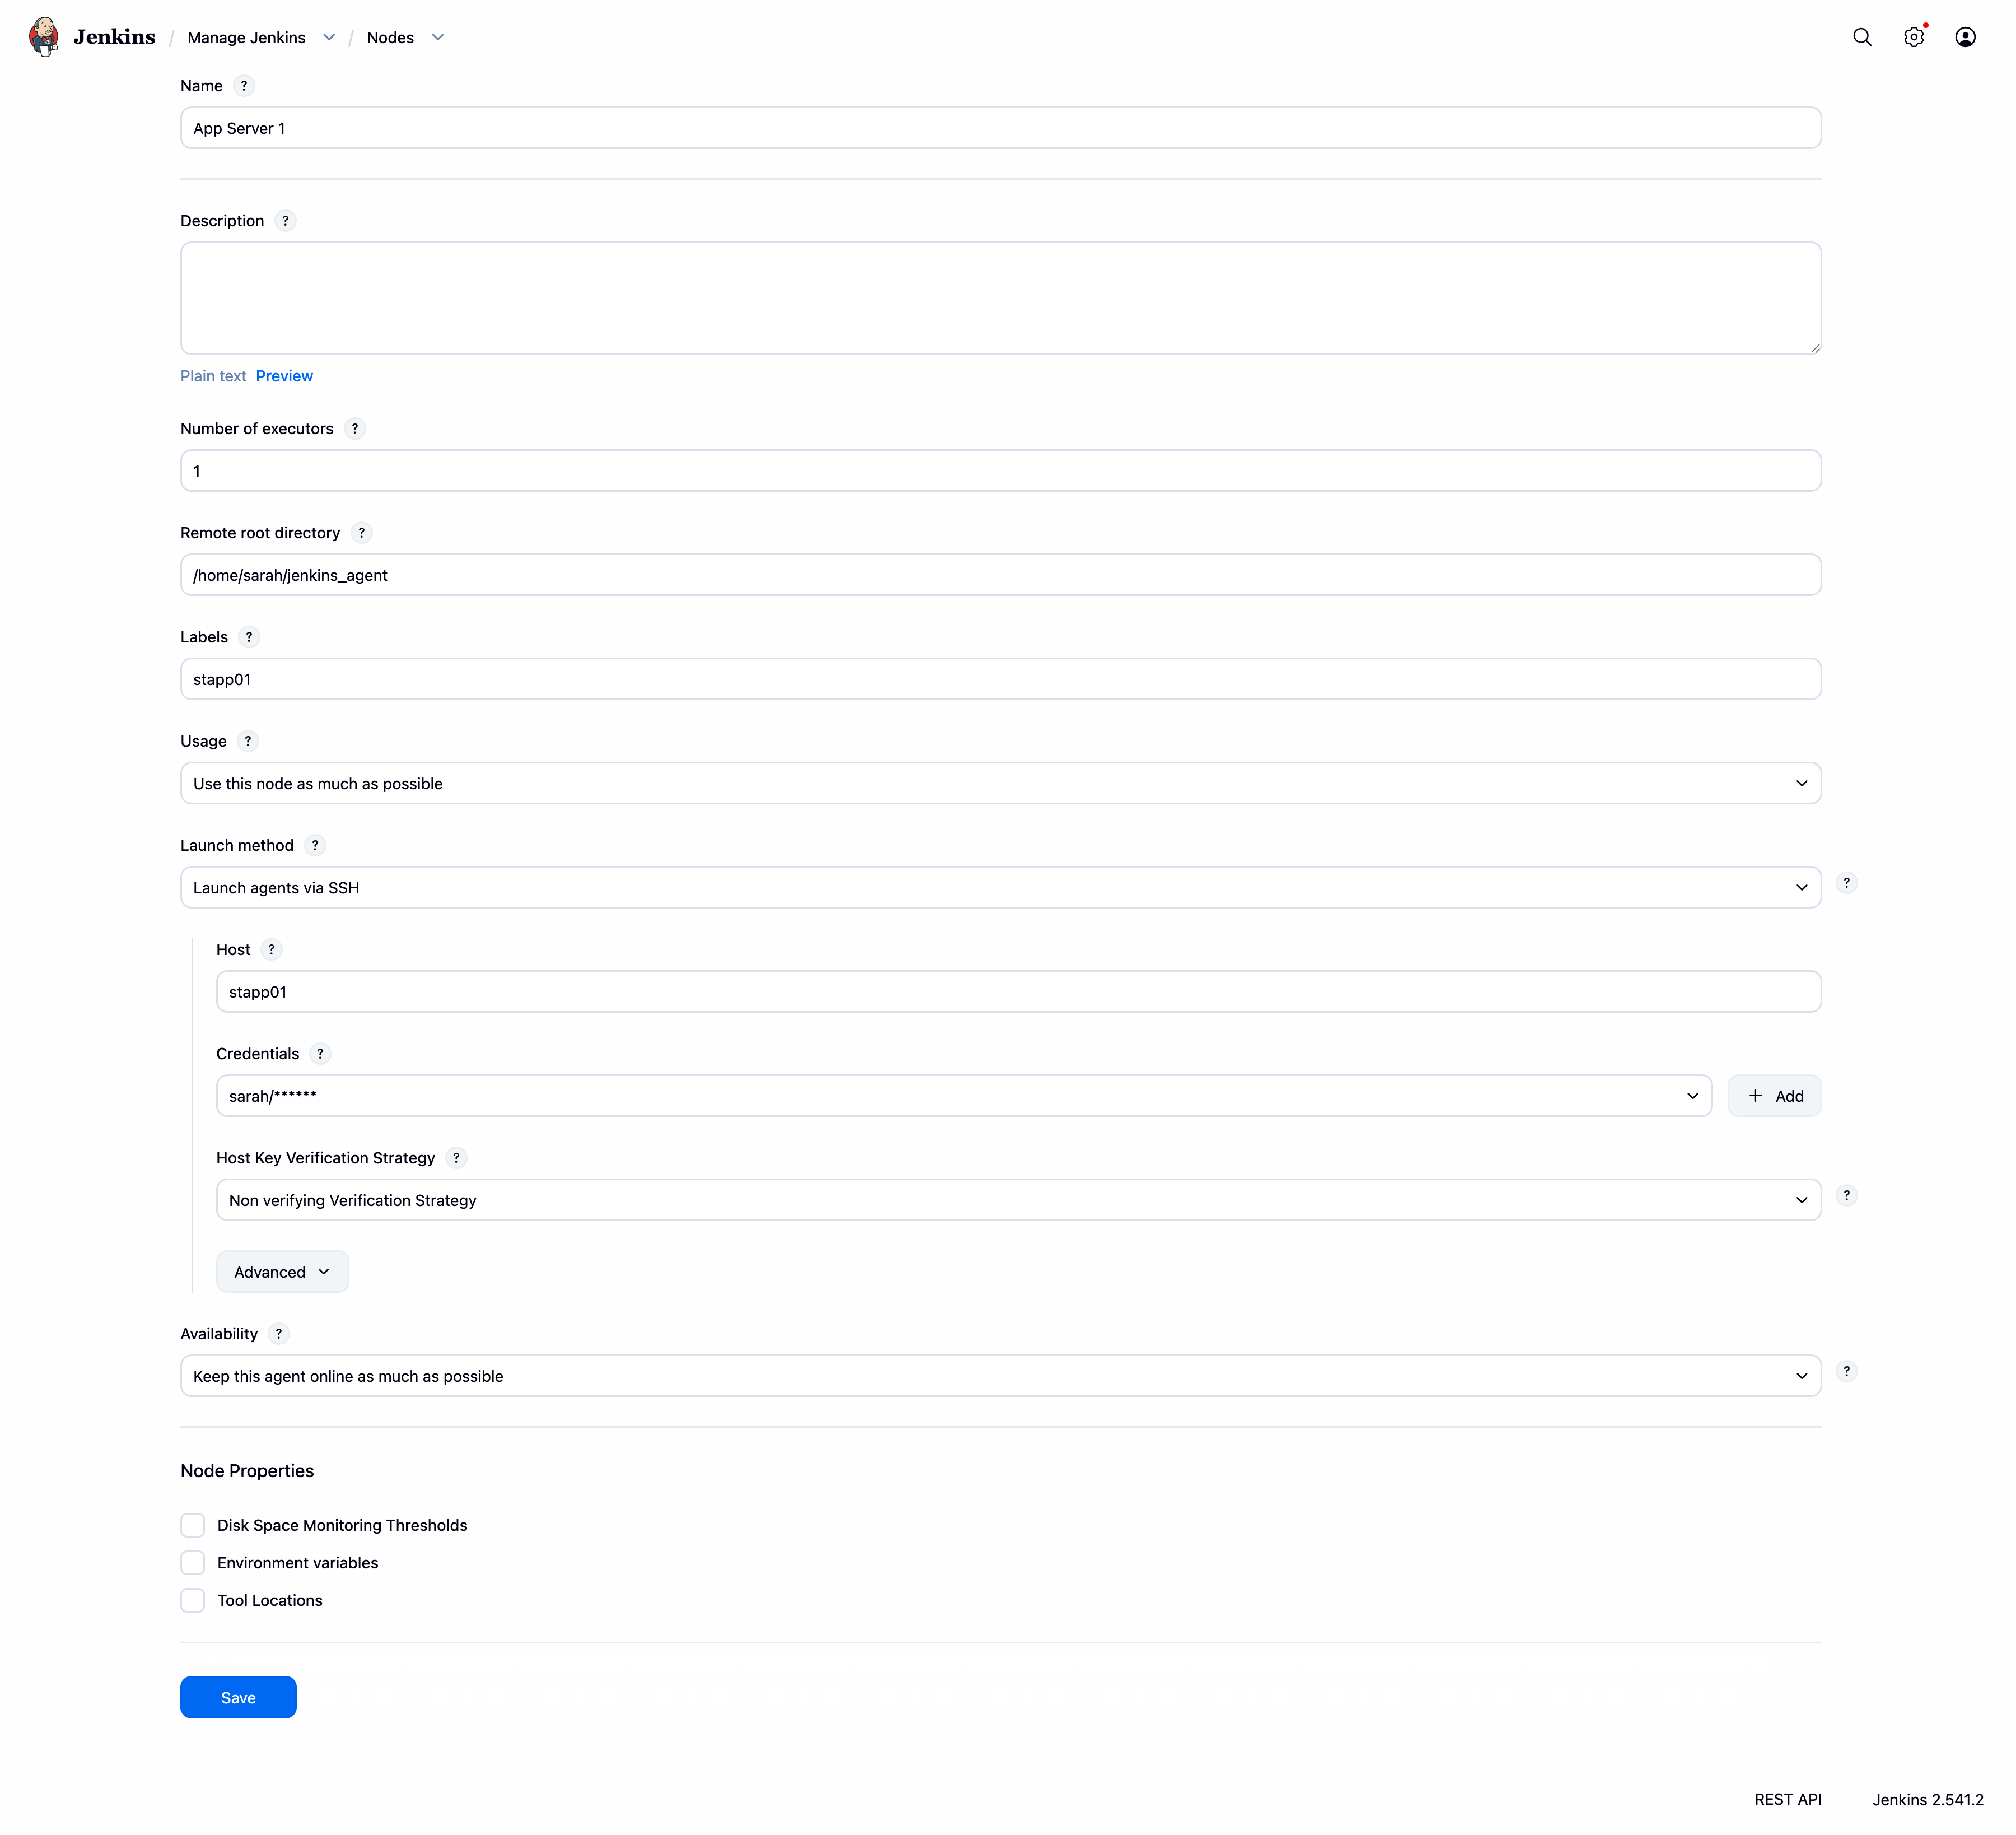Go to Nodes breadcrumb
2016x1835 pixels.
point(390,38)
